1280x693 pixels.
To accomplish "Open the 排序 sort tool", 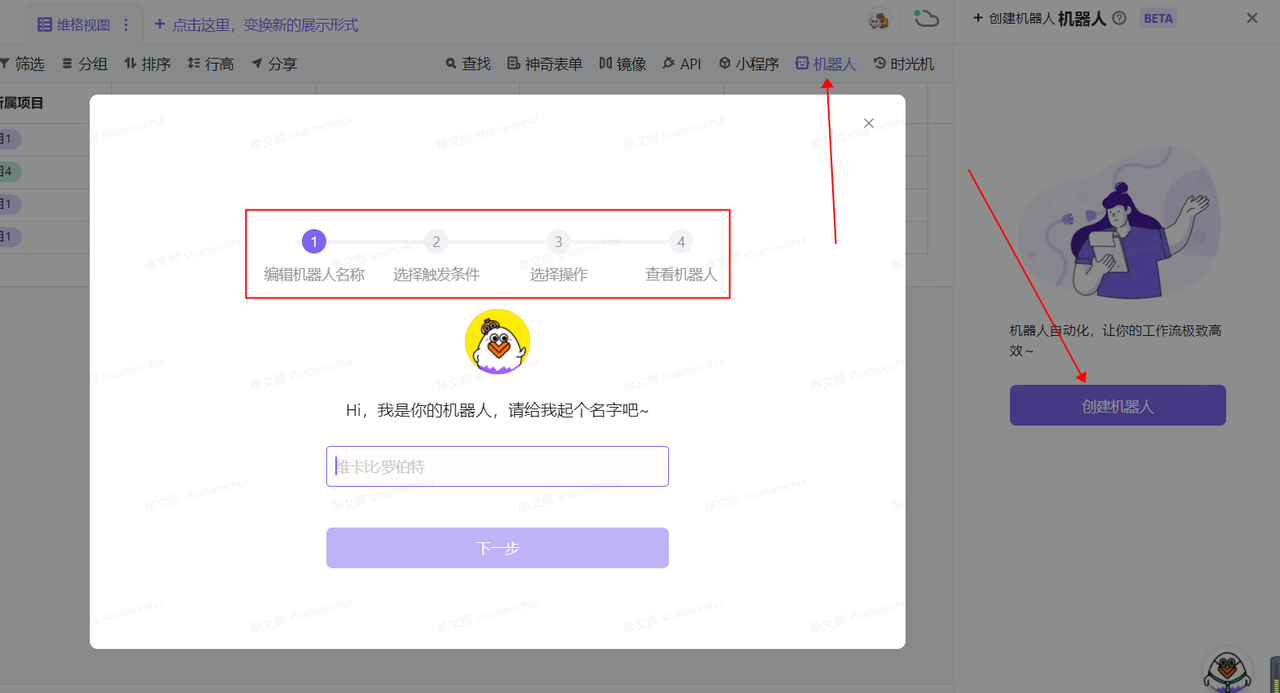I will pyautogui.click(x=147, y=64).
